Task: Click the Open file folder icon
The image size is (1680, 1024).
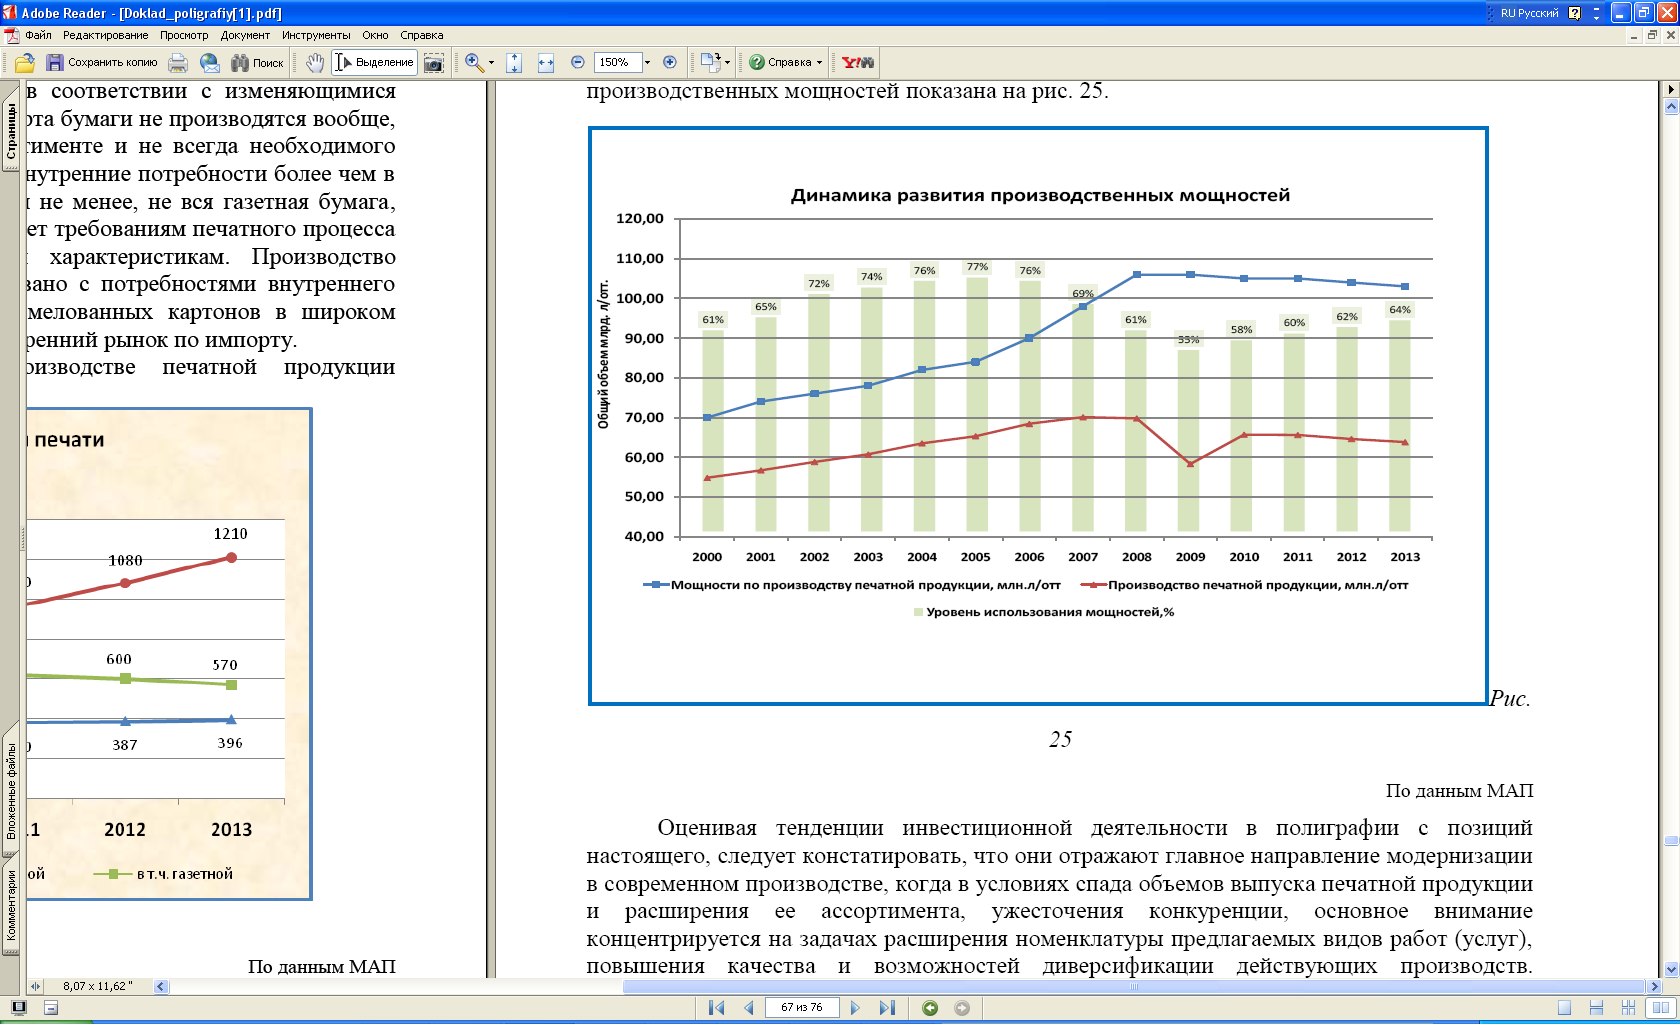Action: pos(25,62)
